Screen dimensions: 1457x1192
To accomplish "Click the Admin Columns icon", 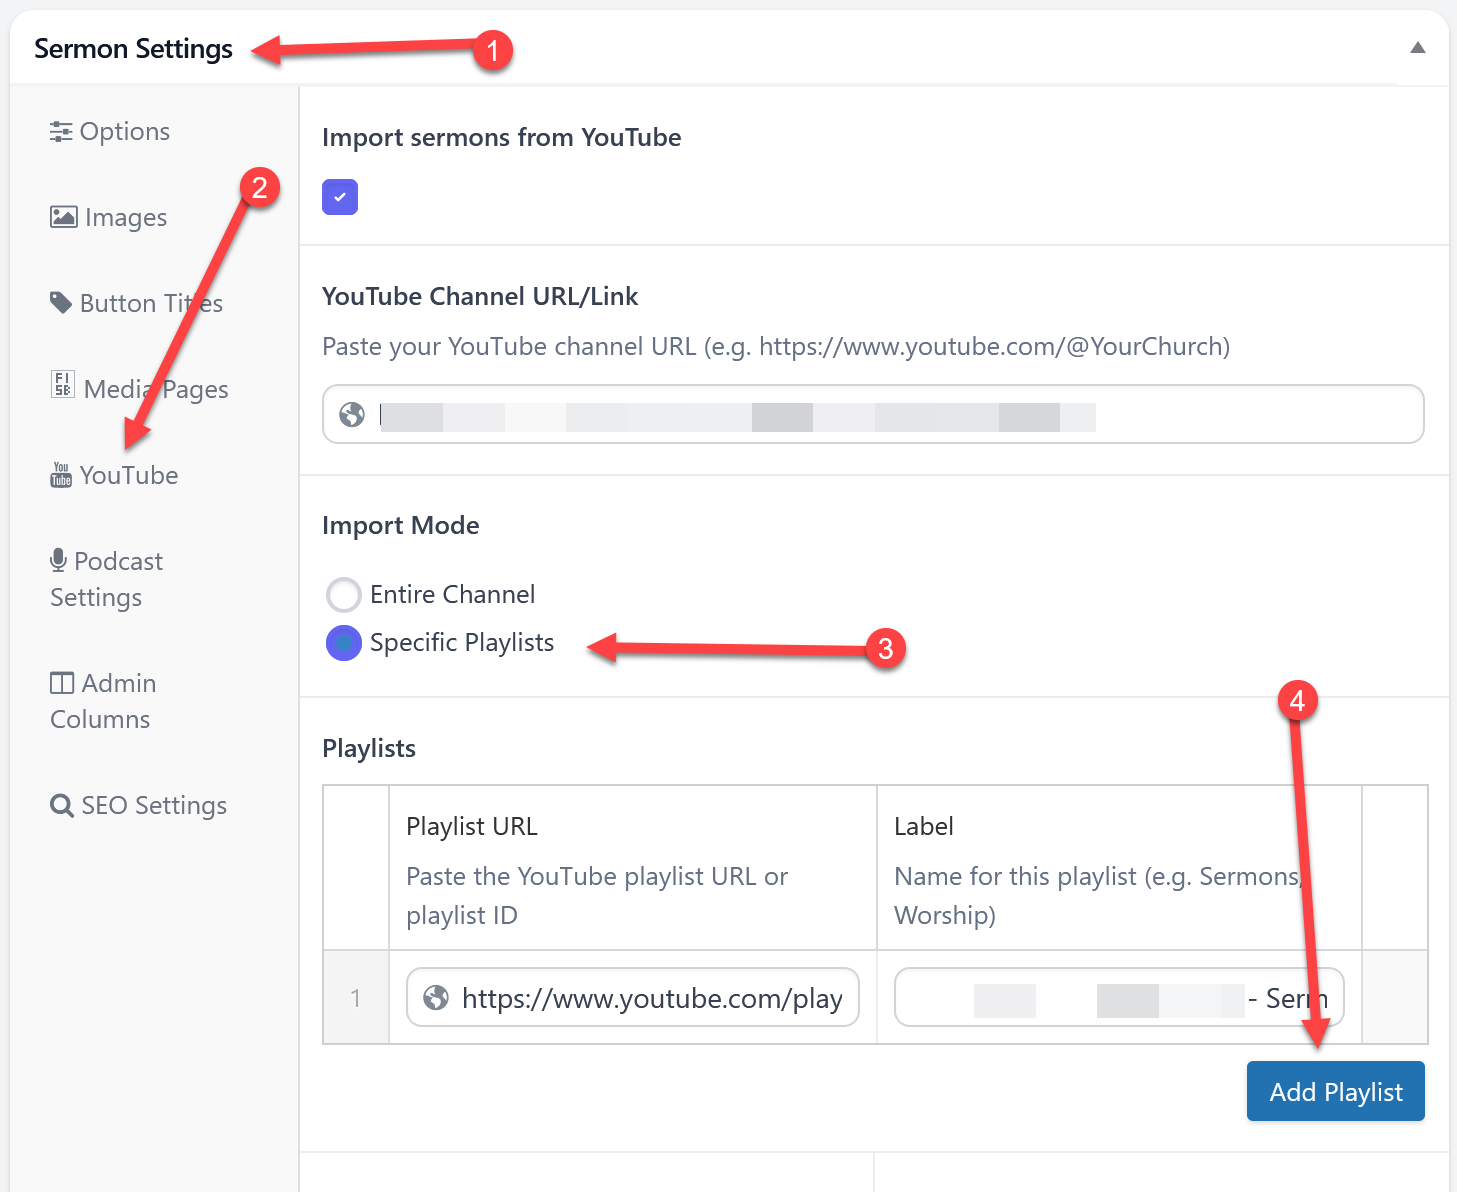I will [x=62, y=683].
